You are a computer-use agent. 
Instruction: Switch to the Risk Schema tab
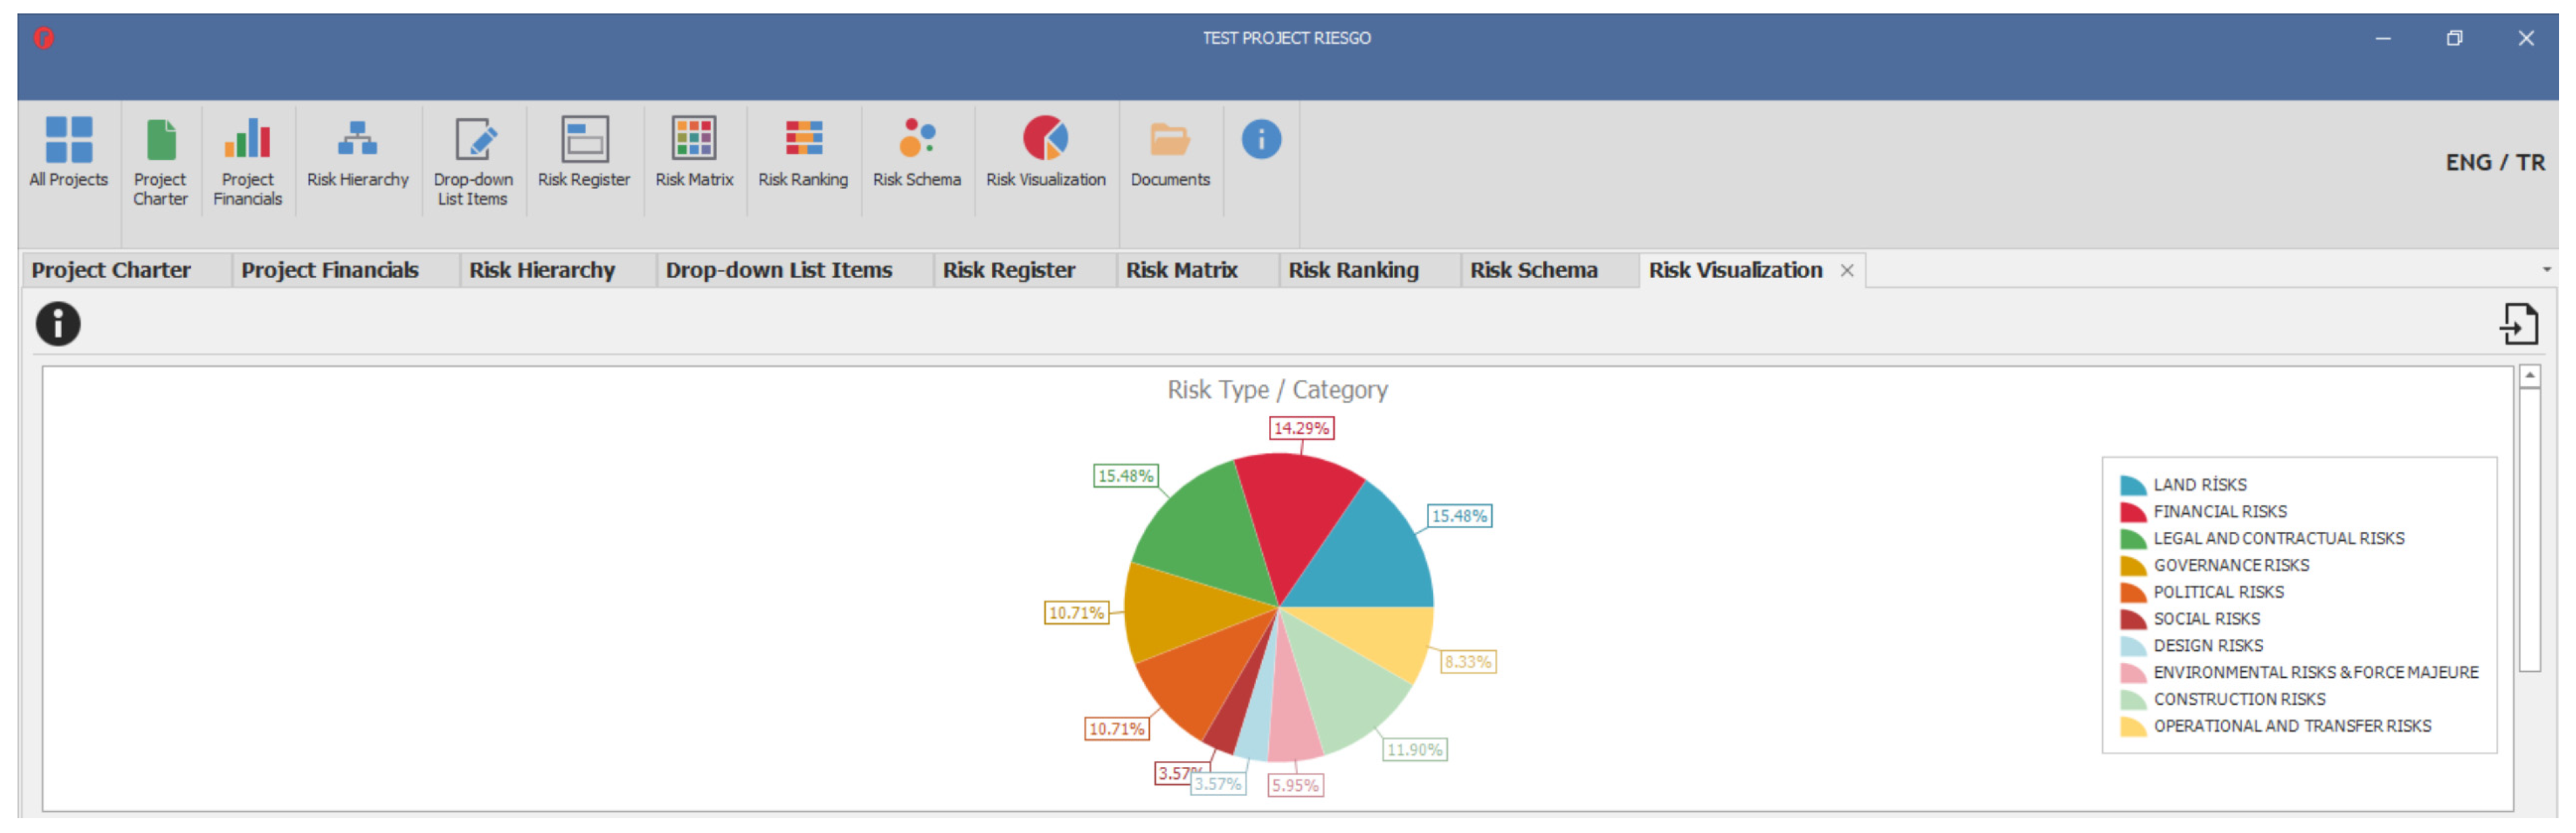1533,271
